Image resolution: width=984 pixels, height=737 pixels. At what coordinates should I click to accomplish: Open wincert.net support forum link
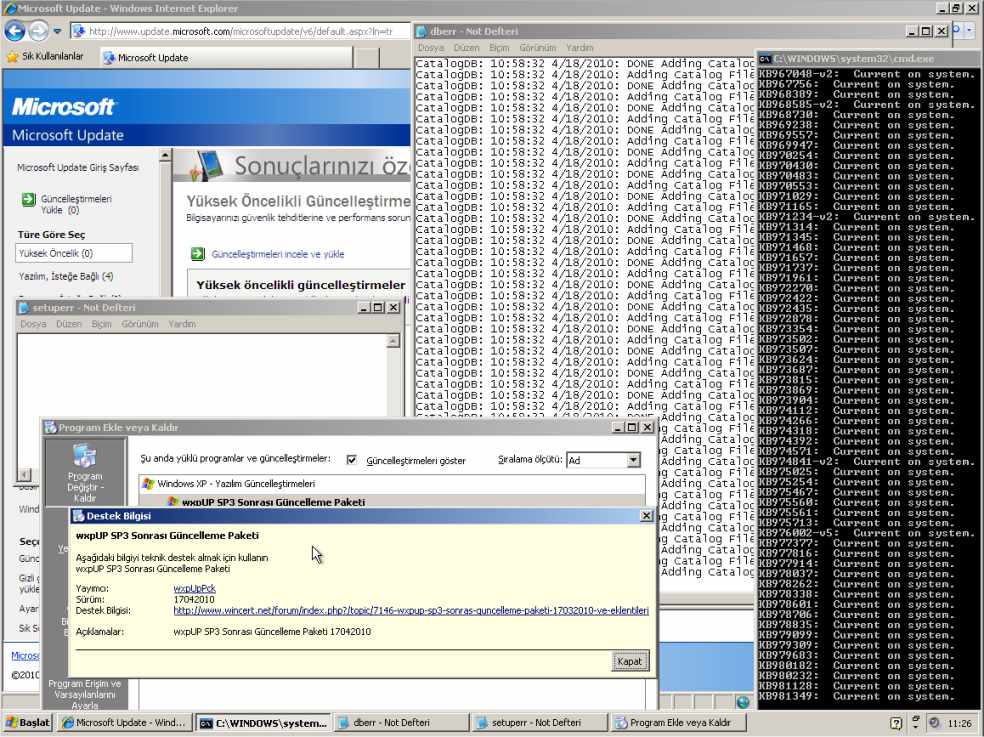pos(411,610)
